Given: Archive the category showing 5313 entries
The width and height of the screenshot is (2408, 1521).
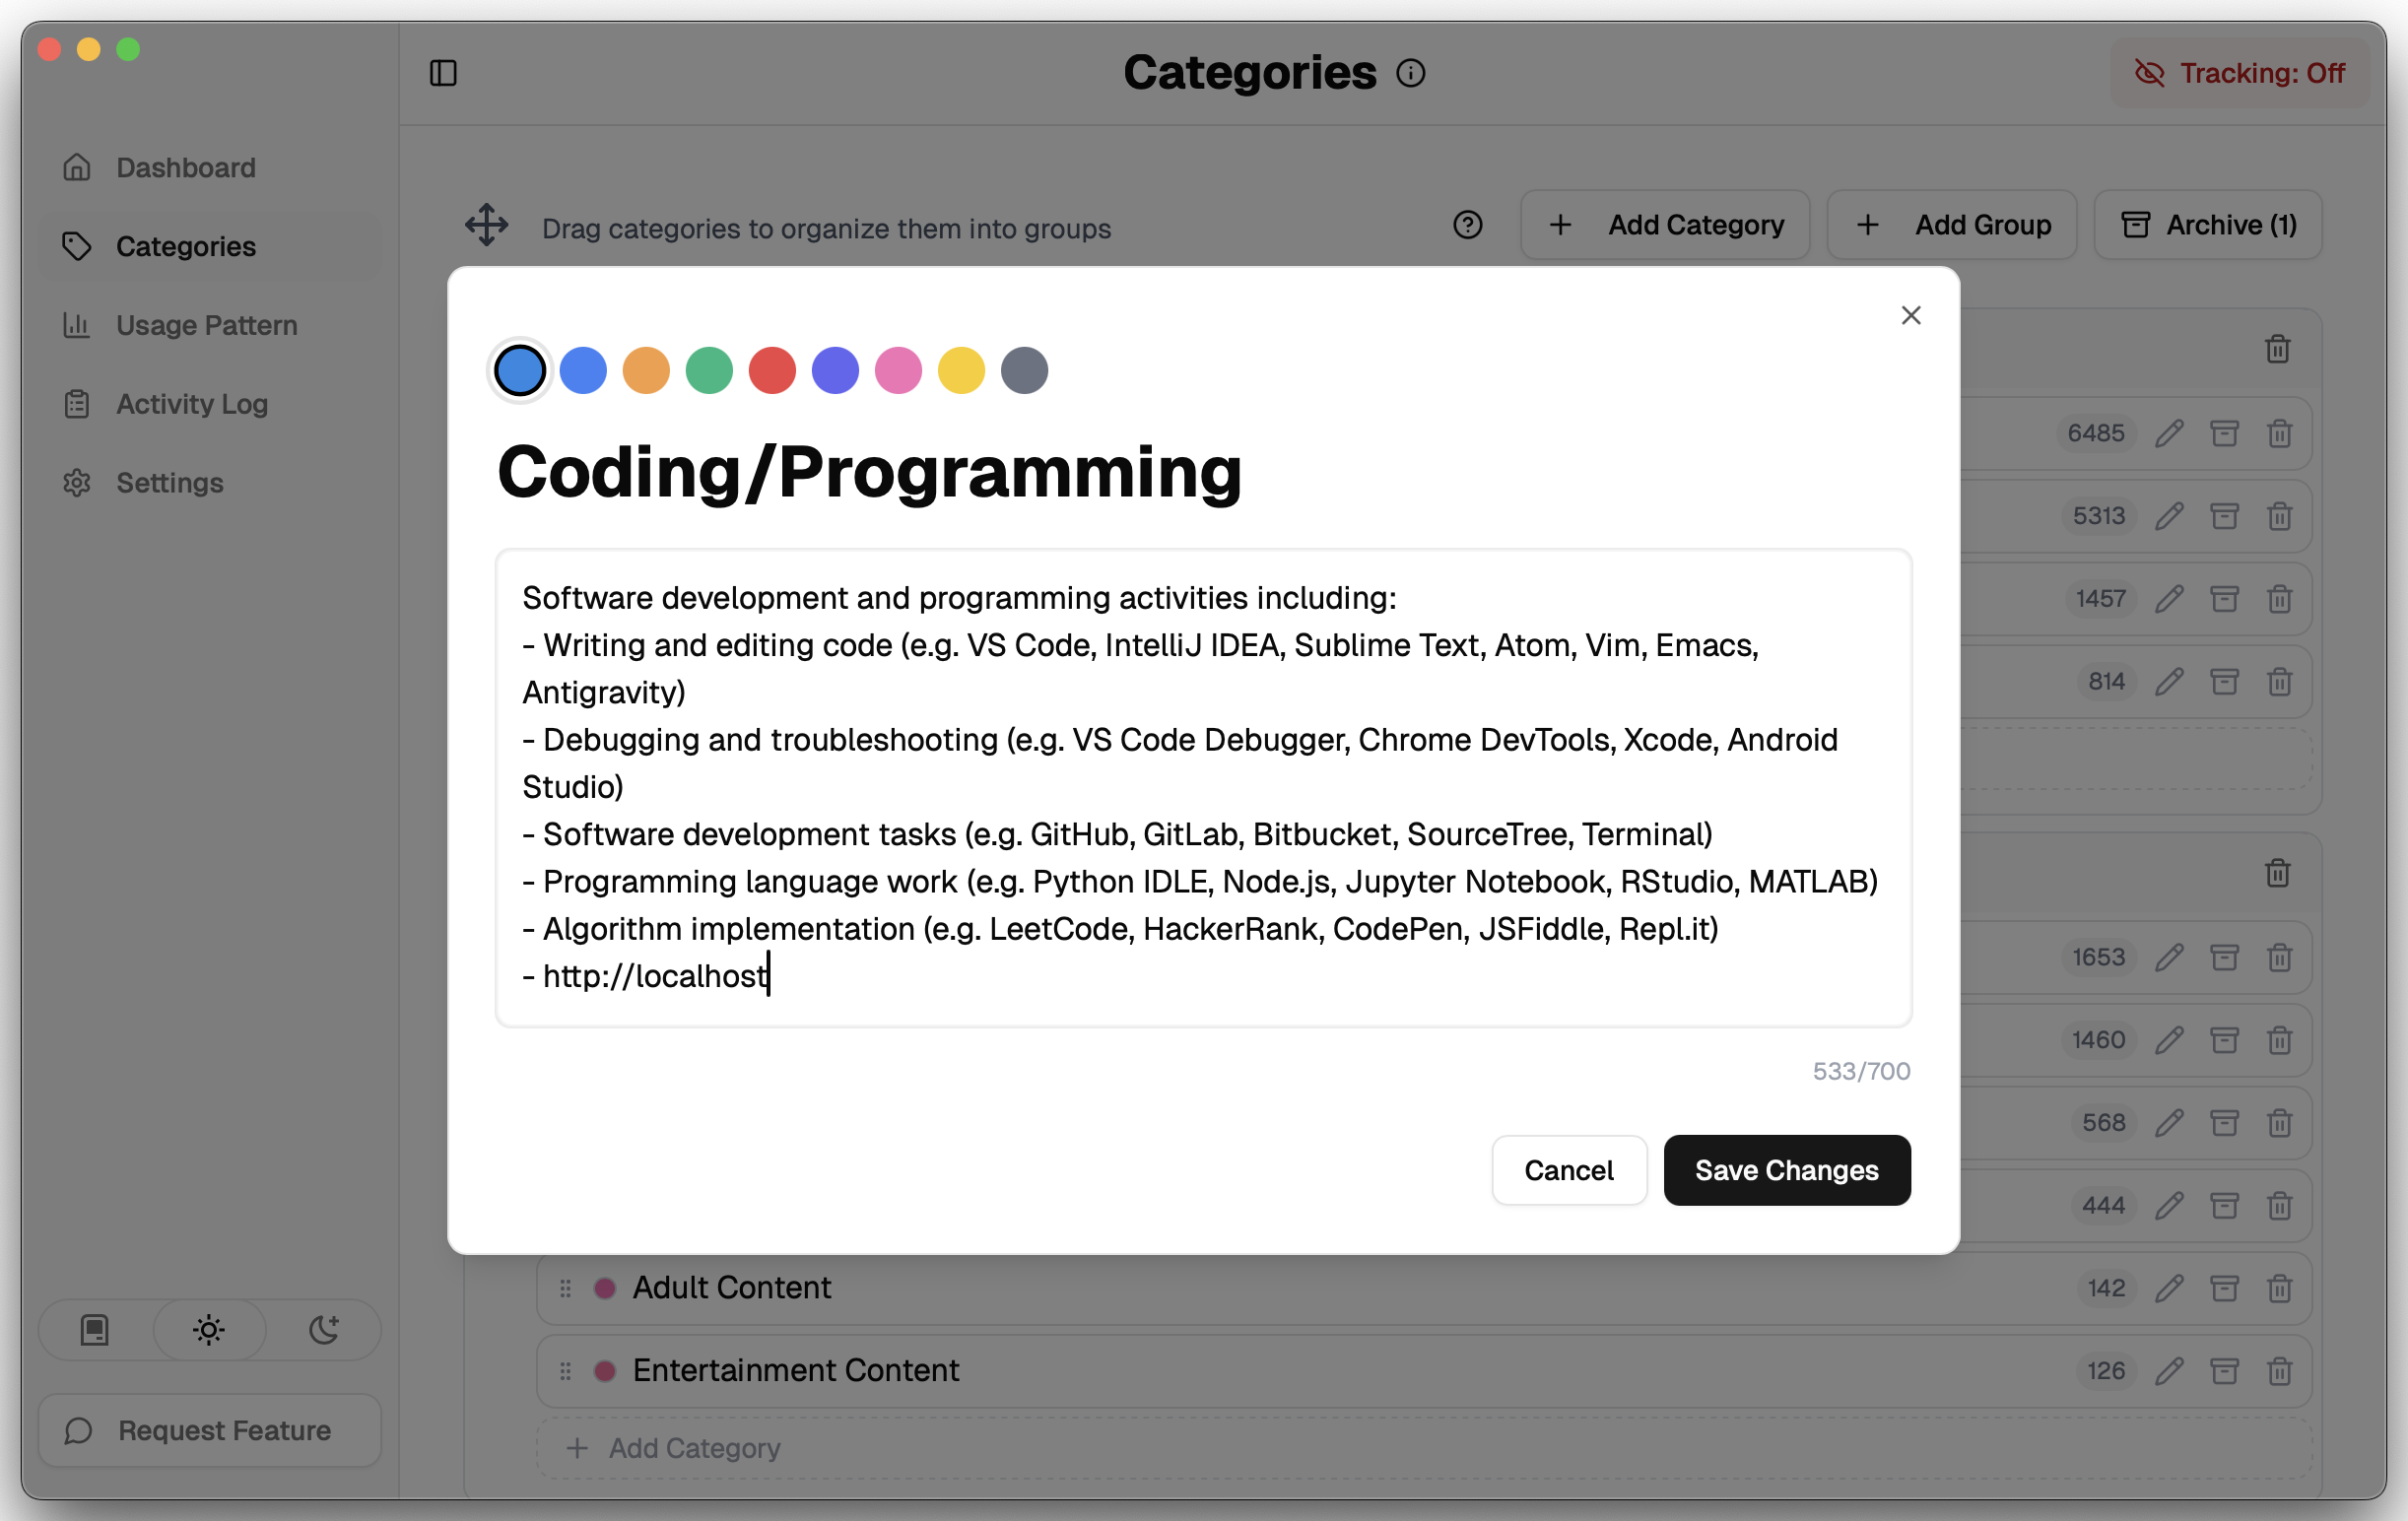Looking at the screenshot, I should 2224,516.
